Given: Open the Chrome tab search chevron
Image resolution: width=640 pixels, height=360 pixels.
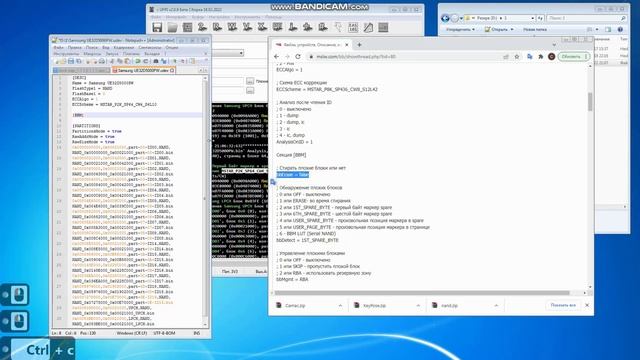Looking at the screenshot, I should click(x=554, y=44).
